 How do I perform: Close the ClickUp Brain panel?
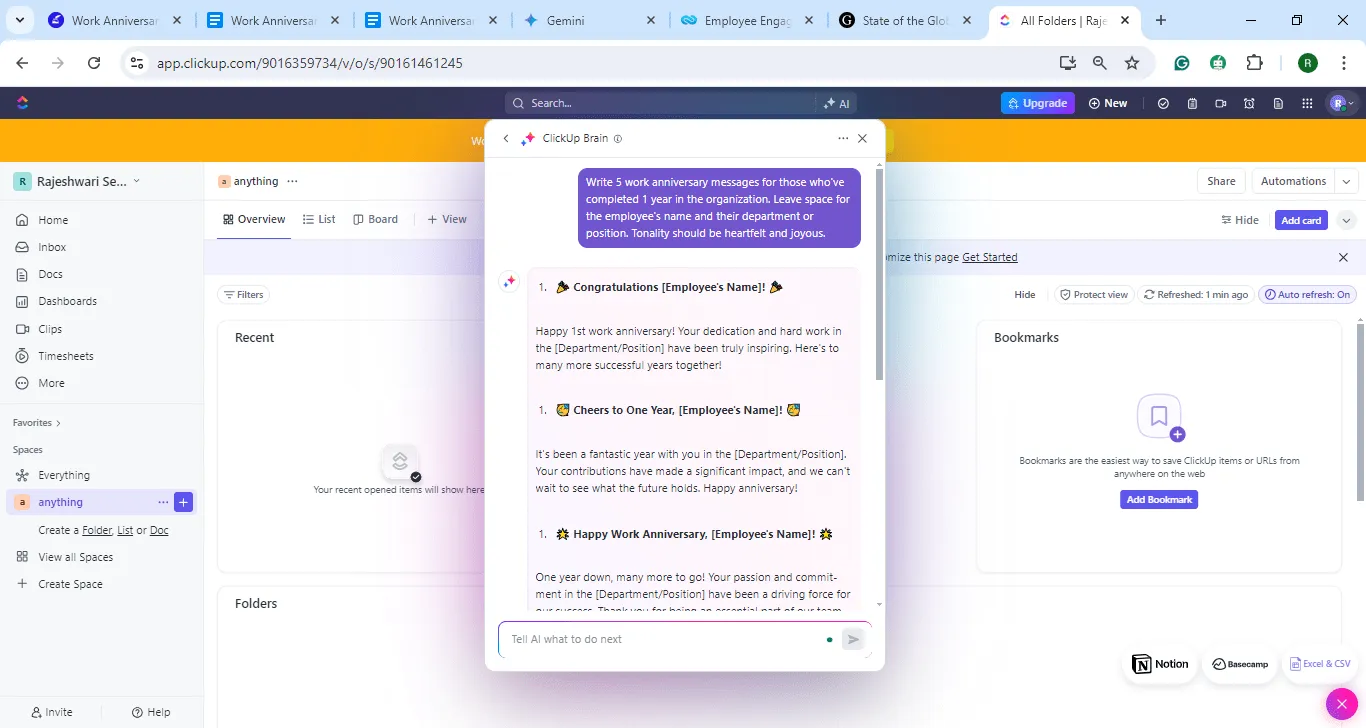(862, 139)
